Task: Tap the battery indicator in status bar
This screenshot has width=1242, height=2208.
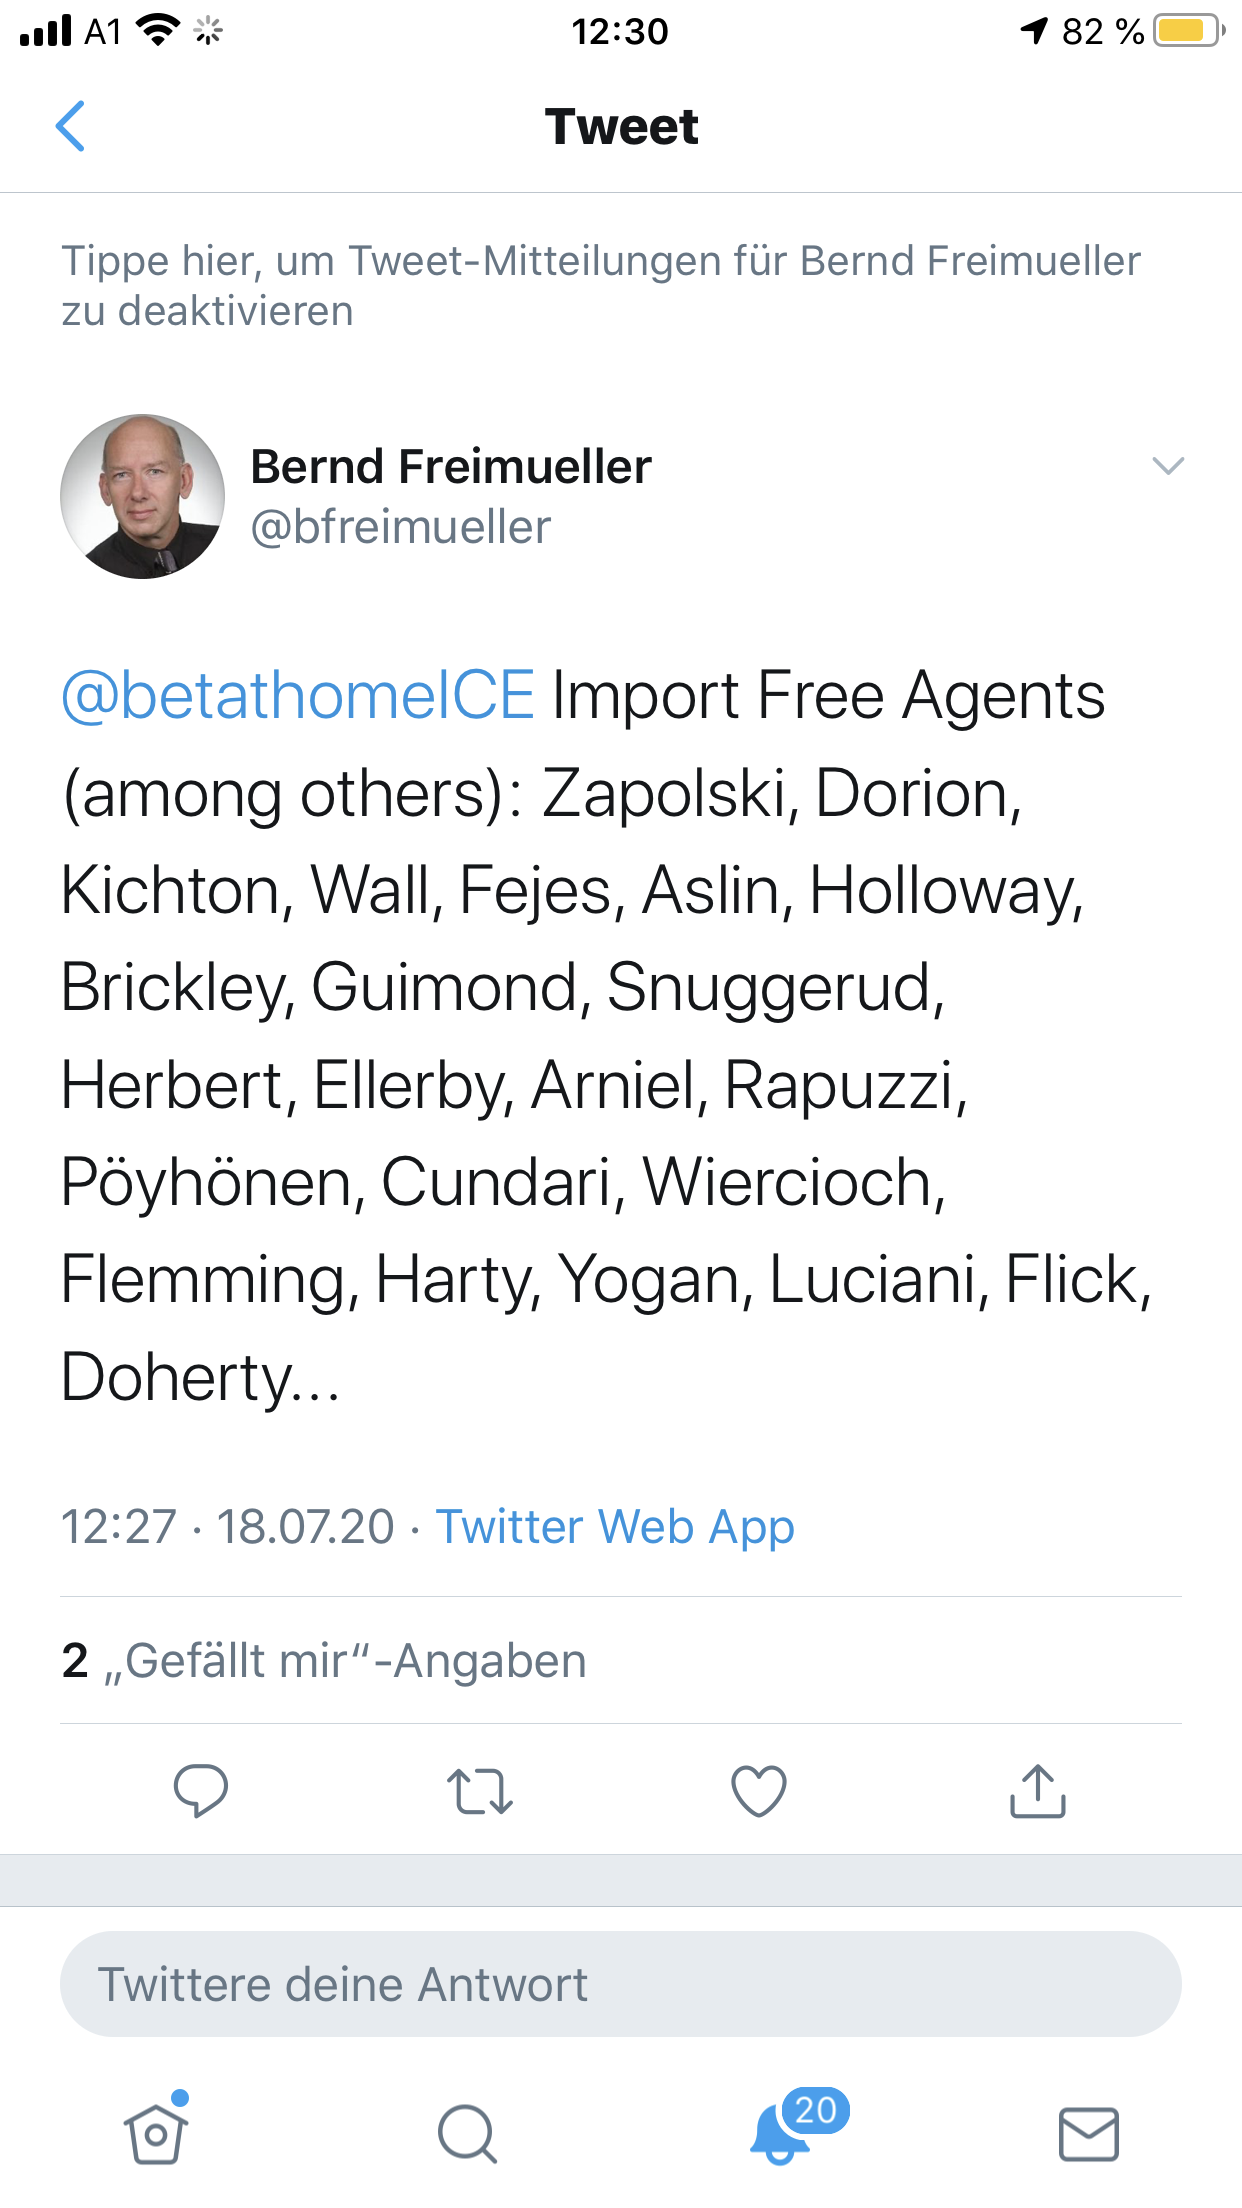Action: coord(1188,31)
